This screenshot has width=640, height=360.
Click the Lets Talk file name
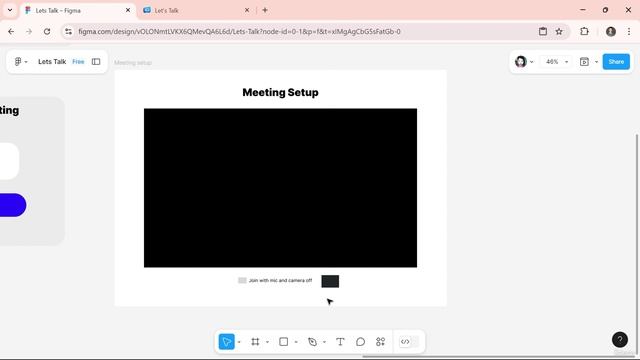click(52, 62)
